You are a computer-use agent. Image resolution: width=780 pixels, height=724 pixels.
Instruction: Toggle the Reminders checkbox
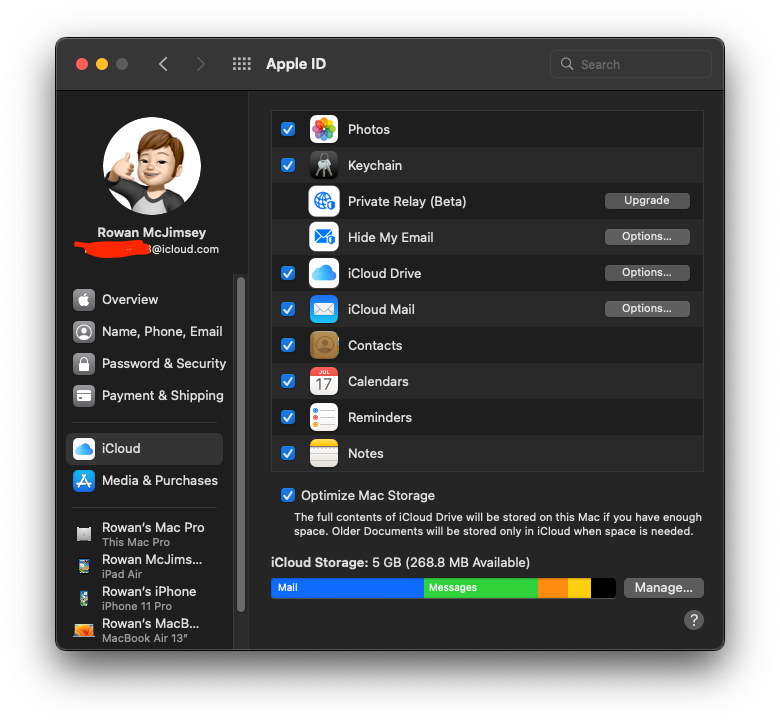(x=288, y=417)
